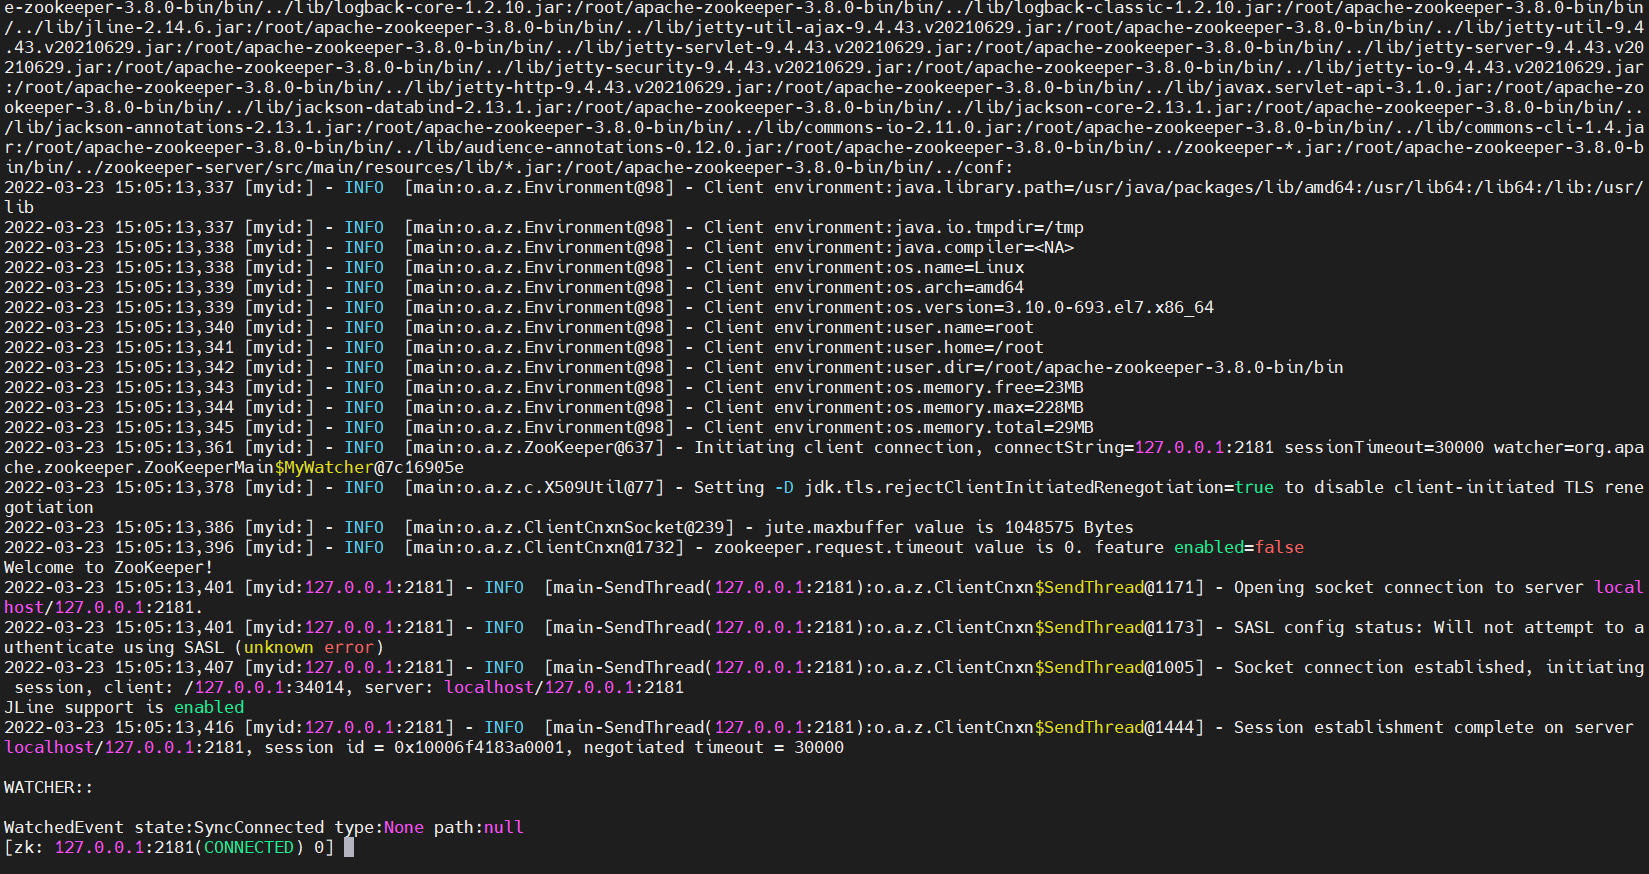The height and width of the screenshot is (874, 1649).
Task: Click 'state:SyncConnected' in the WatchedEvent line
Action: point(229,827)
